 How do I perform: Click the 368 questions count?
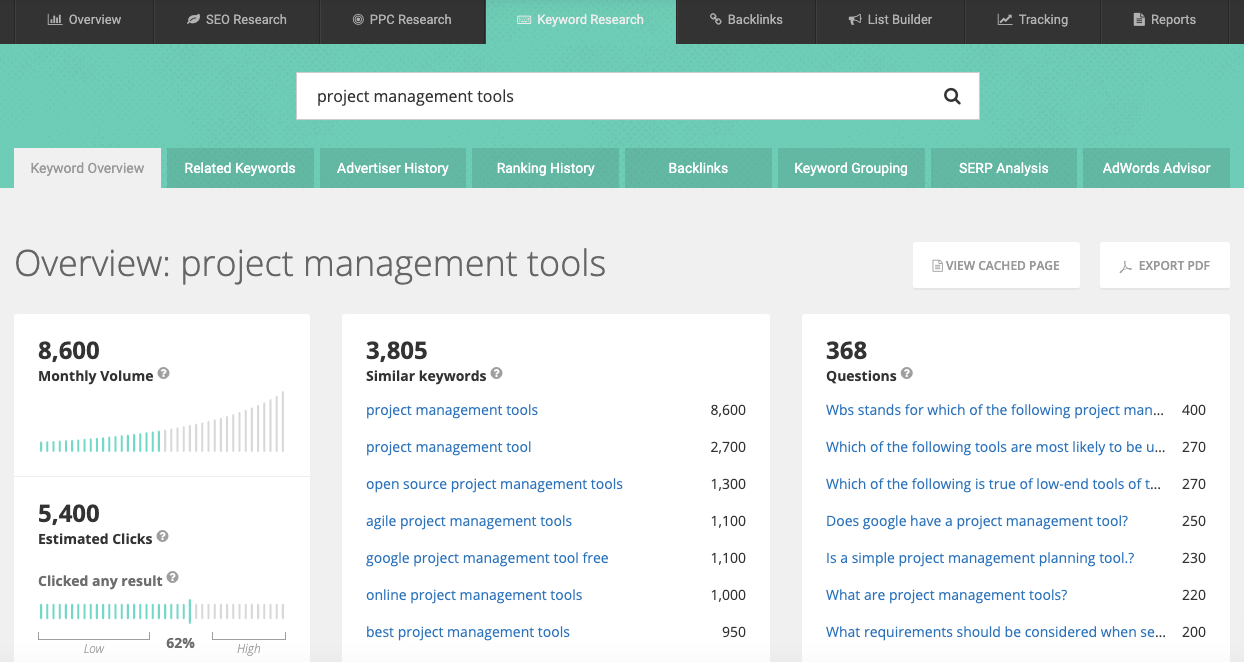pos(847,351)
